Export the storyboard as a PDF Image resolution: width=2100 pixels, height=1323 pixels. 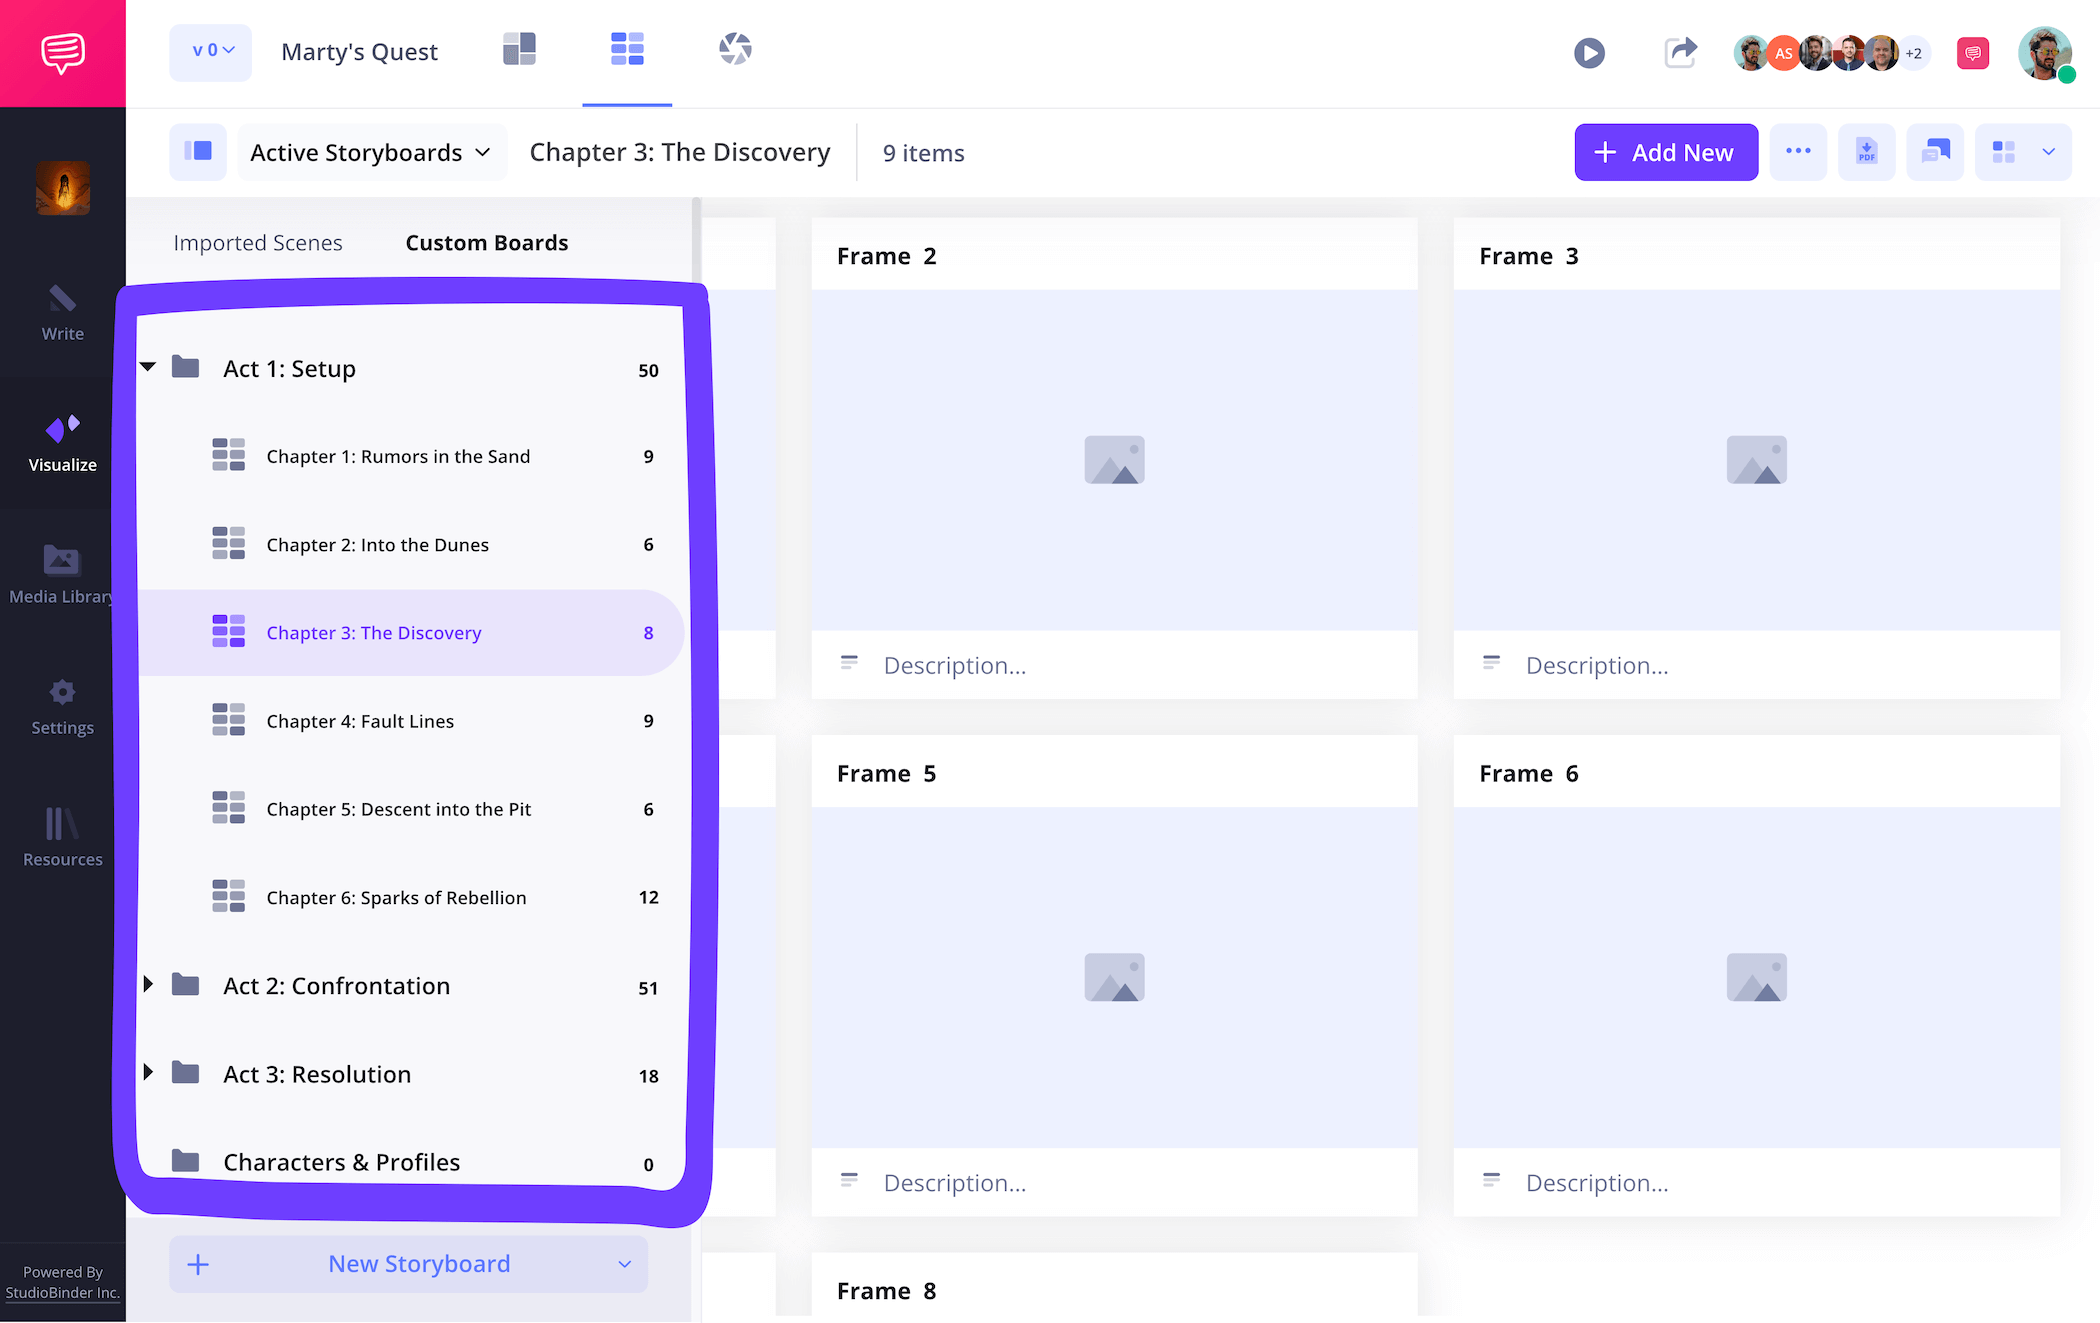coord(1866,152)
